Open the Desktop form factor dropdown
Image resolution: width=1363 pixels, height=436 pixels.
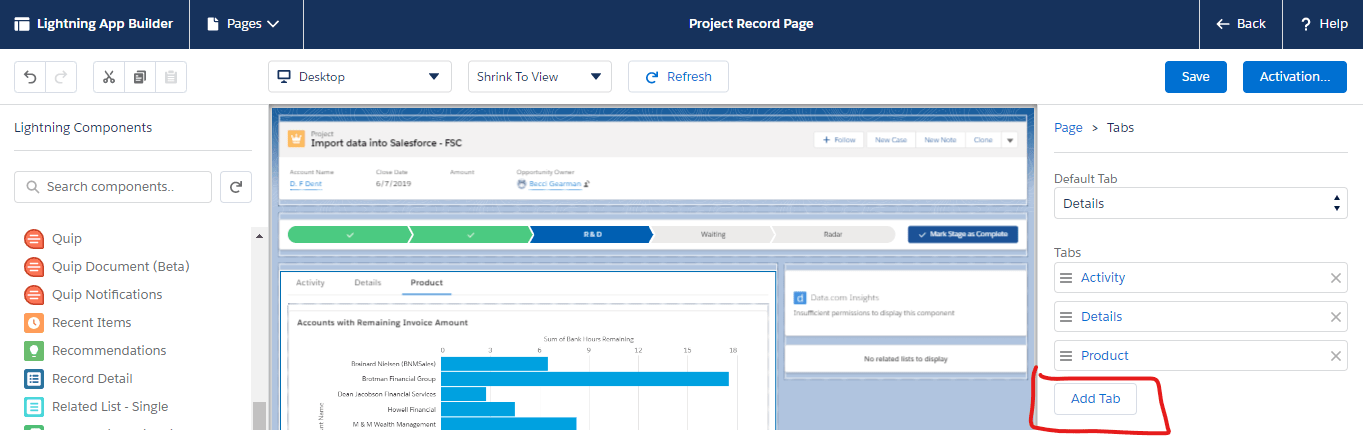pos(360,77)
